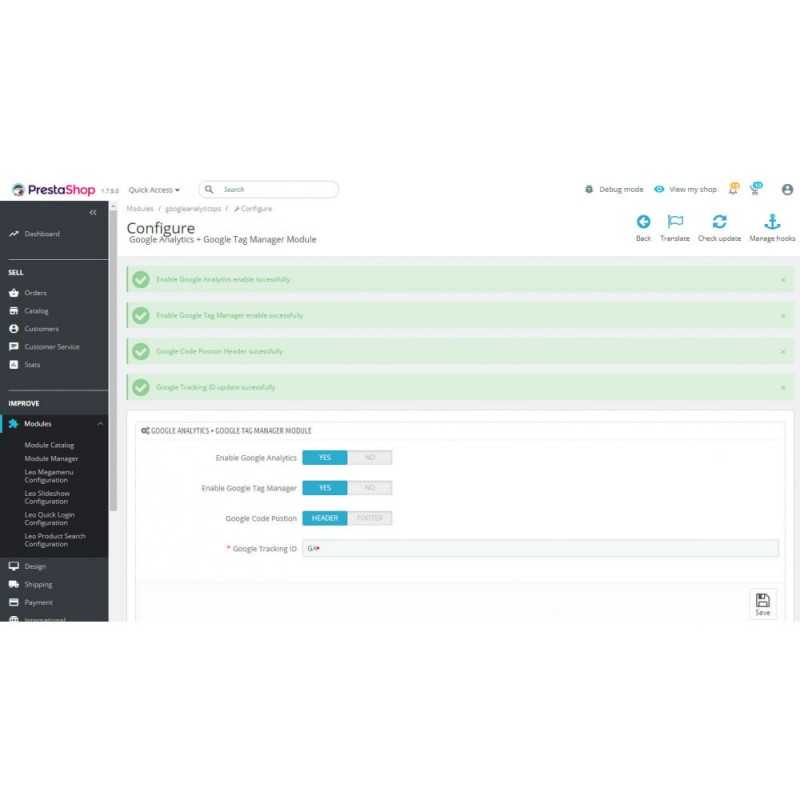Set Enable Google Tag Manager to NO
This screenshot has width=800, height=800.
369,488
